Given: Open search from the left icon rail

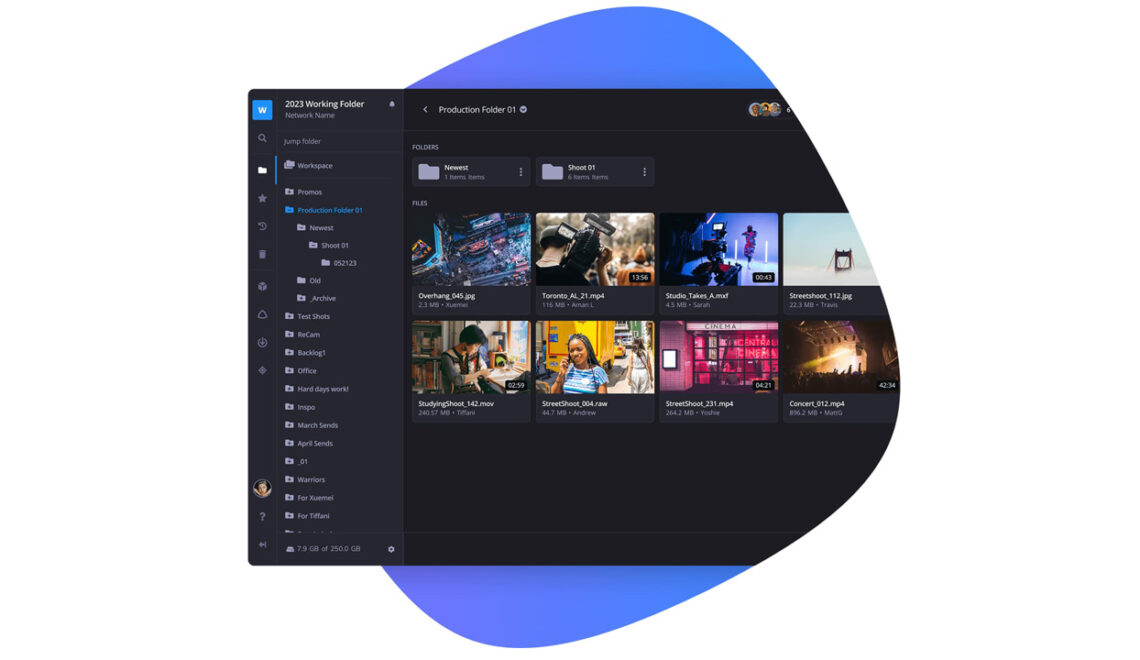Looking at the screenshot, I should point(262,138).
